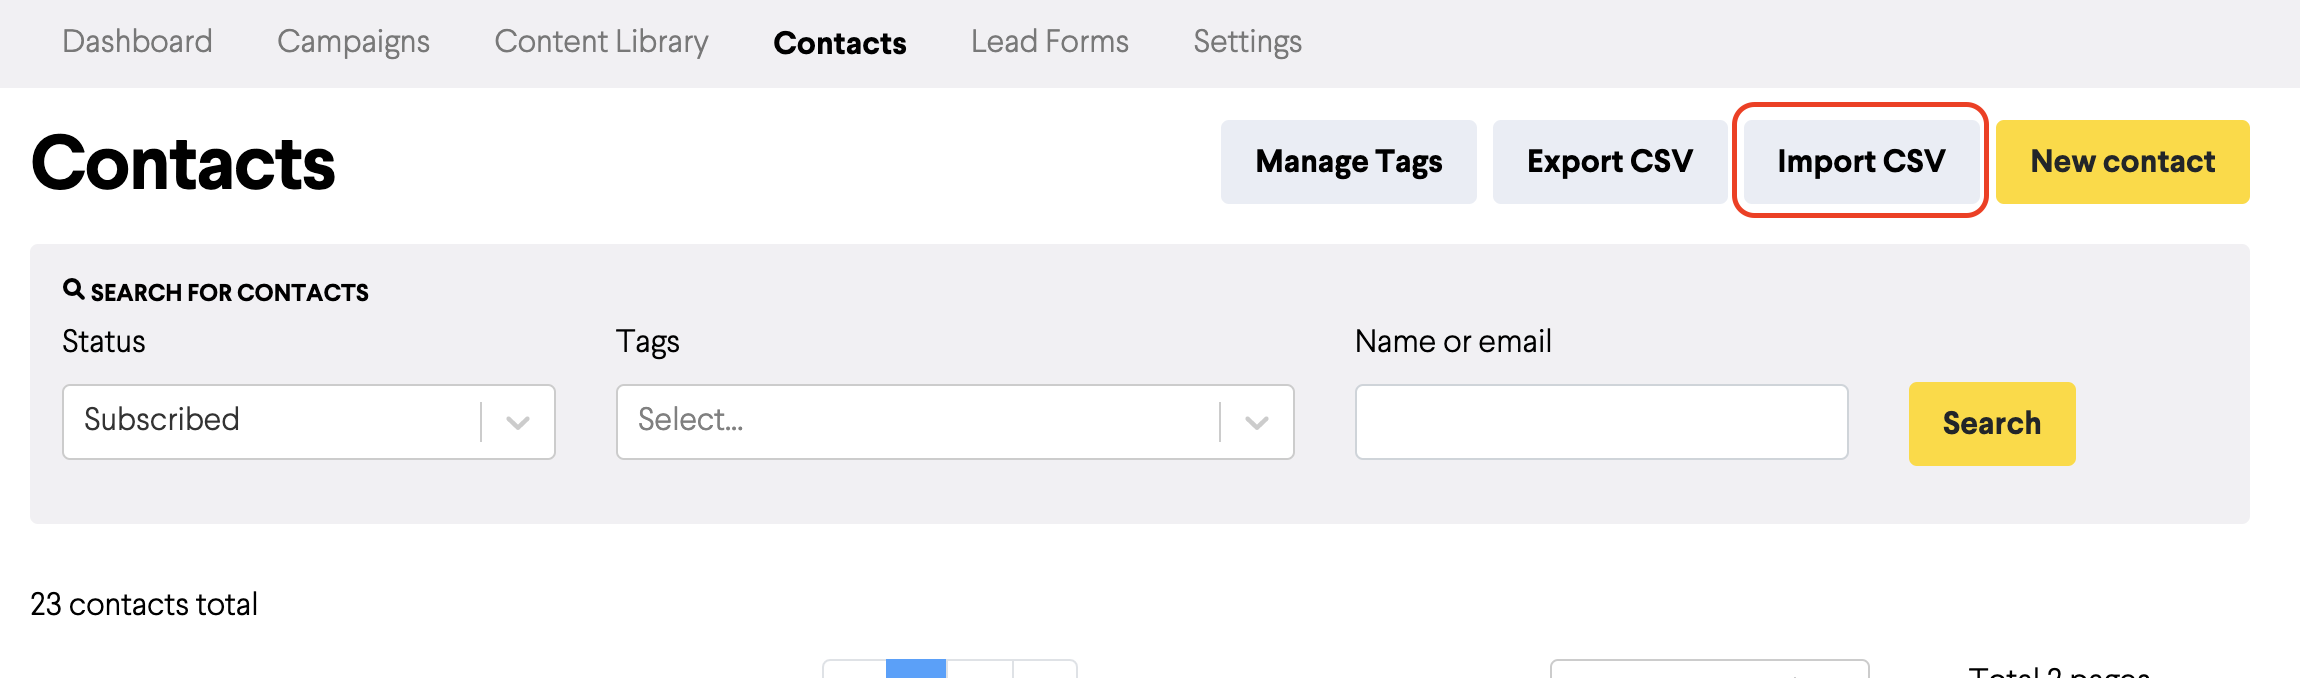The height and width of the screenshot is (678, 2300).
Task: Open the Status dropdown showing Subscribed
Action: tap(308, 422)
